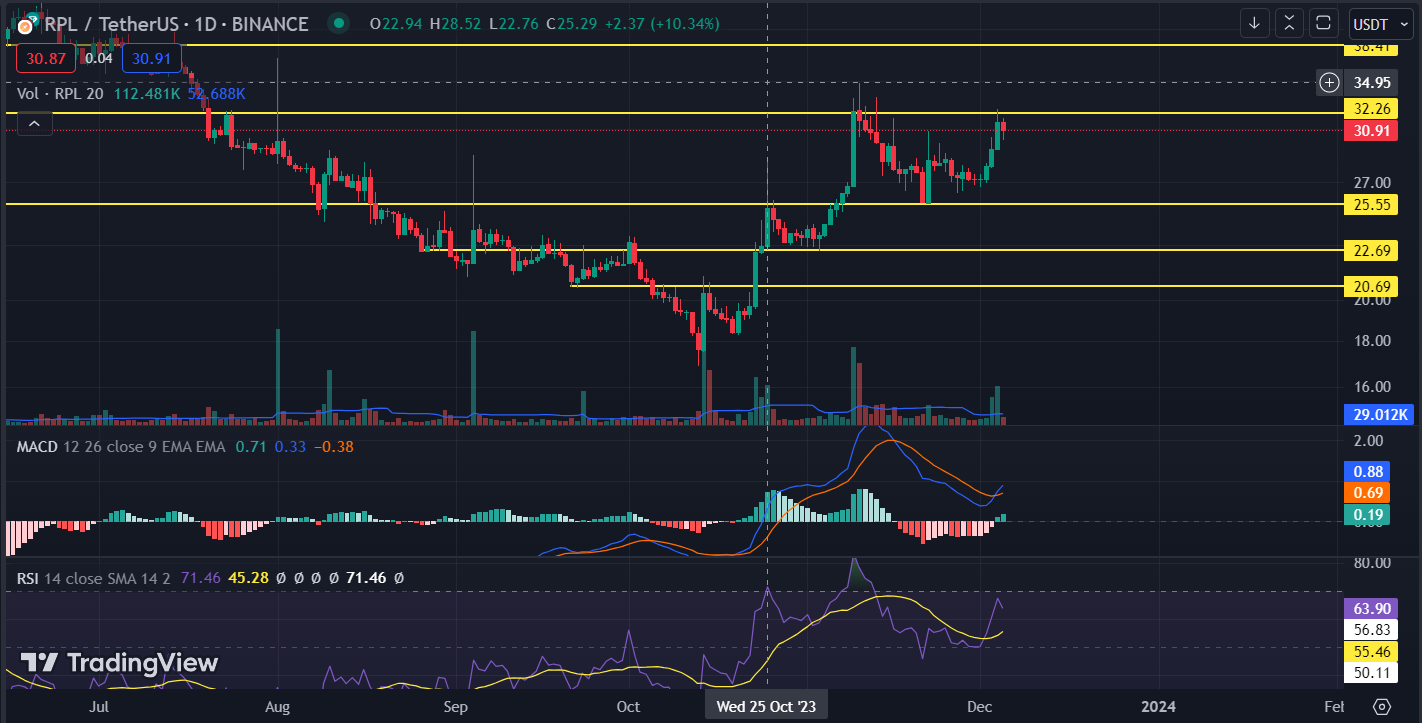
Task: Click the RPL coin logo icon
Action: pos(29,24)
